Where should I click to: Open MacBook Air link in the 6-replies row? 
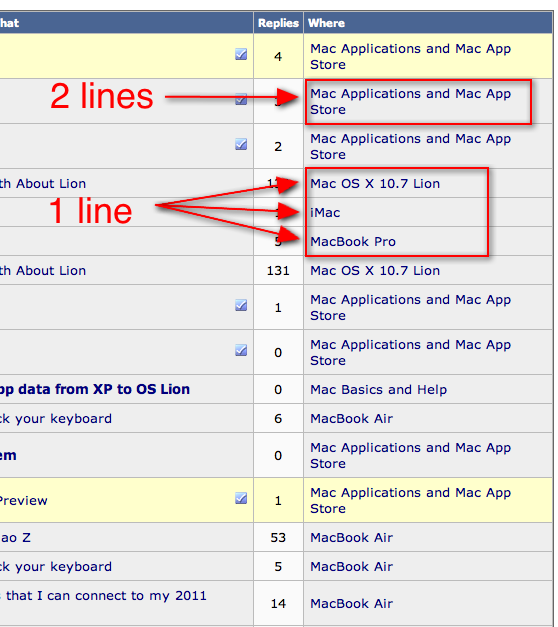(x=352, y=418)
